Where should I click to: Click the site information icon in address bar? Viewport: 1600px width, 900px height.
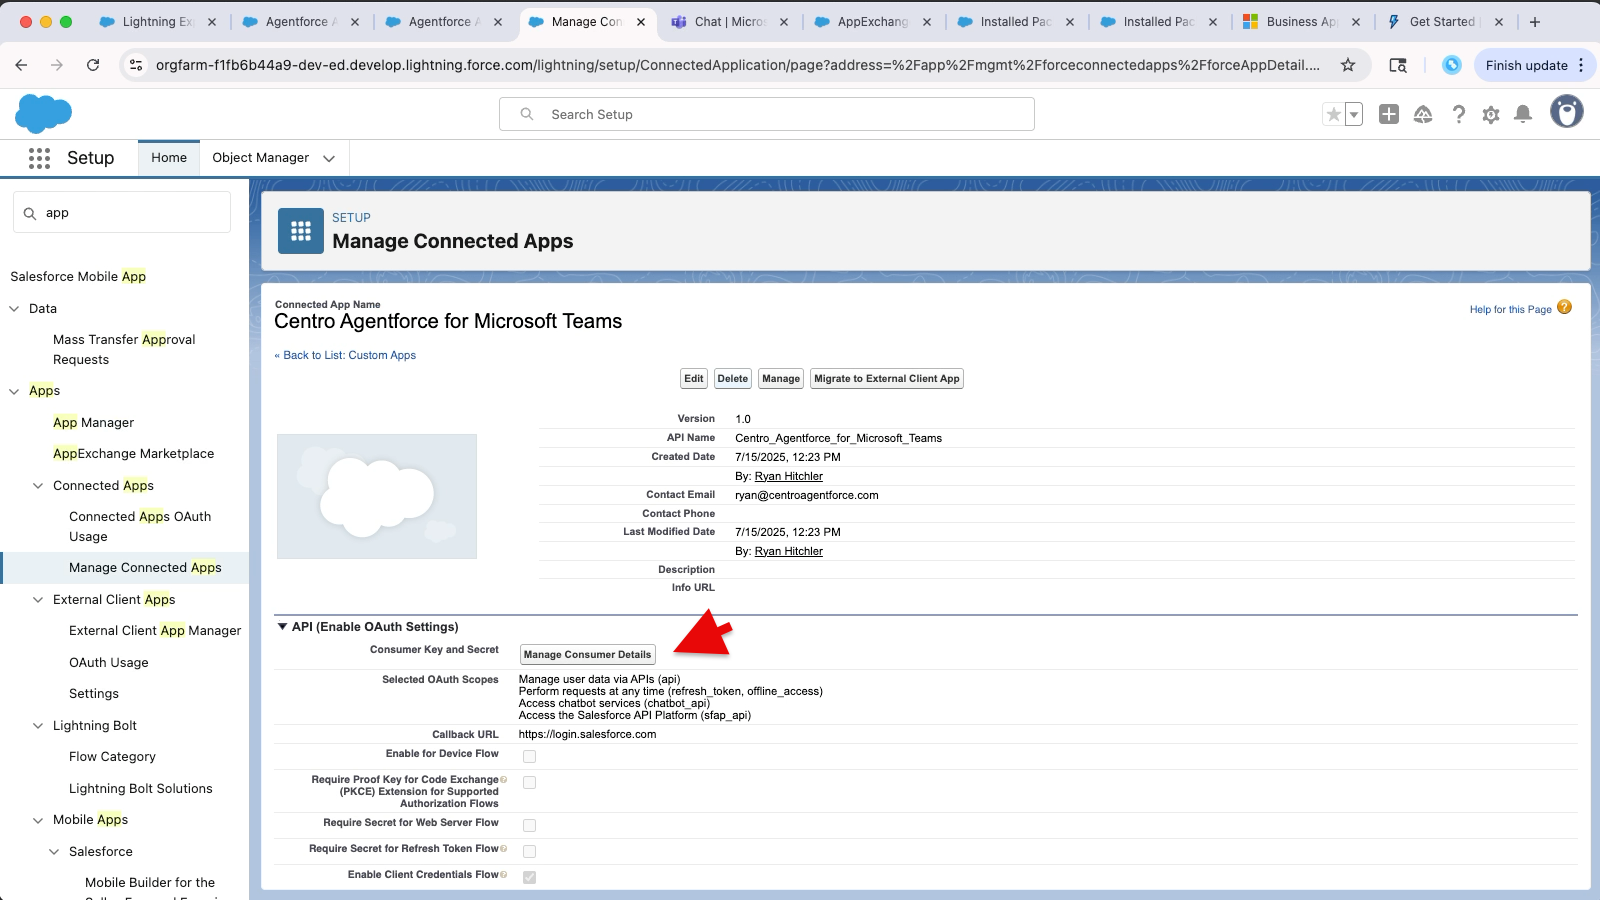[136, 65]
